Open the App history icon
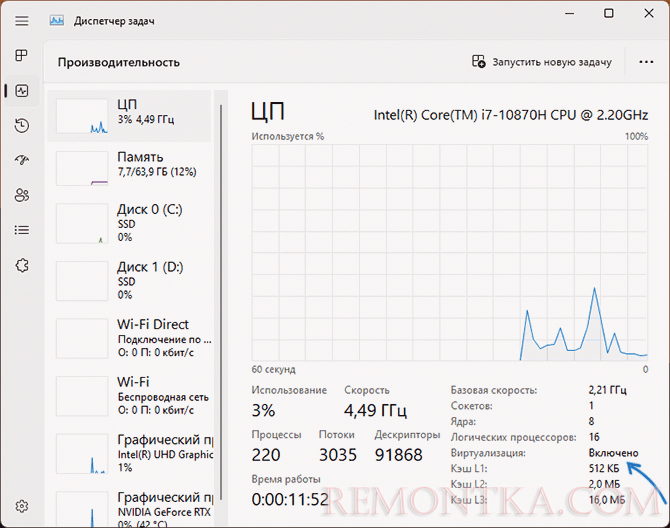Image resolution: width=670 pixels, height=528 pixels. coord(22,125)
